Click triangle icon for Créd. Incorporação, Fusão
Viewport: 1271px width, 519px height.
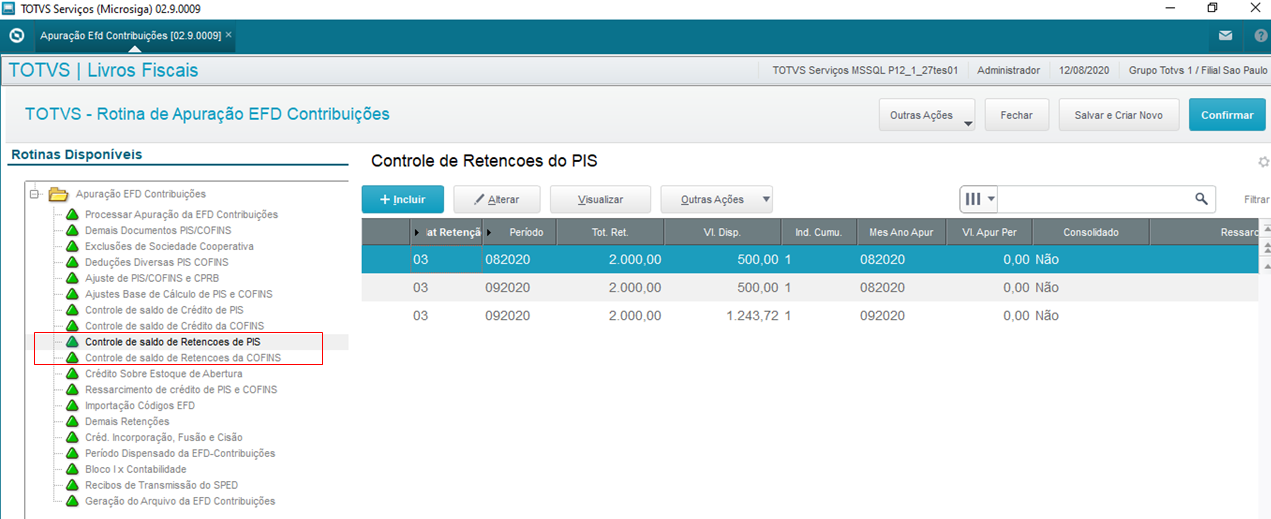(x=72, y=438)
